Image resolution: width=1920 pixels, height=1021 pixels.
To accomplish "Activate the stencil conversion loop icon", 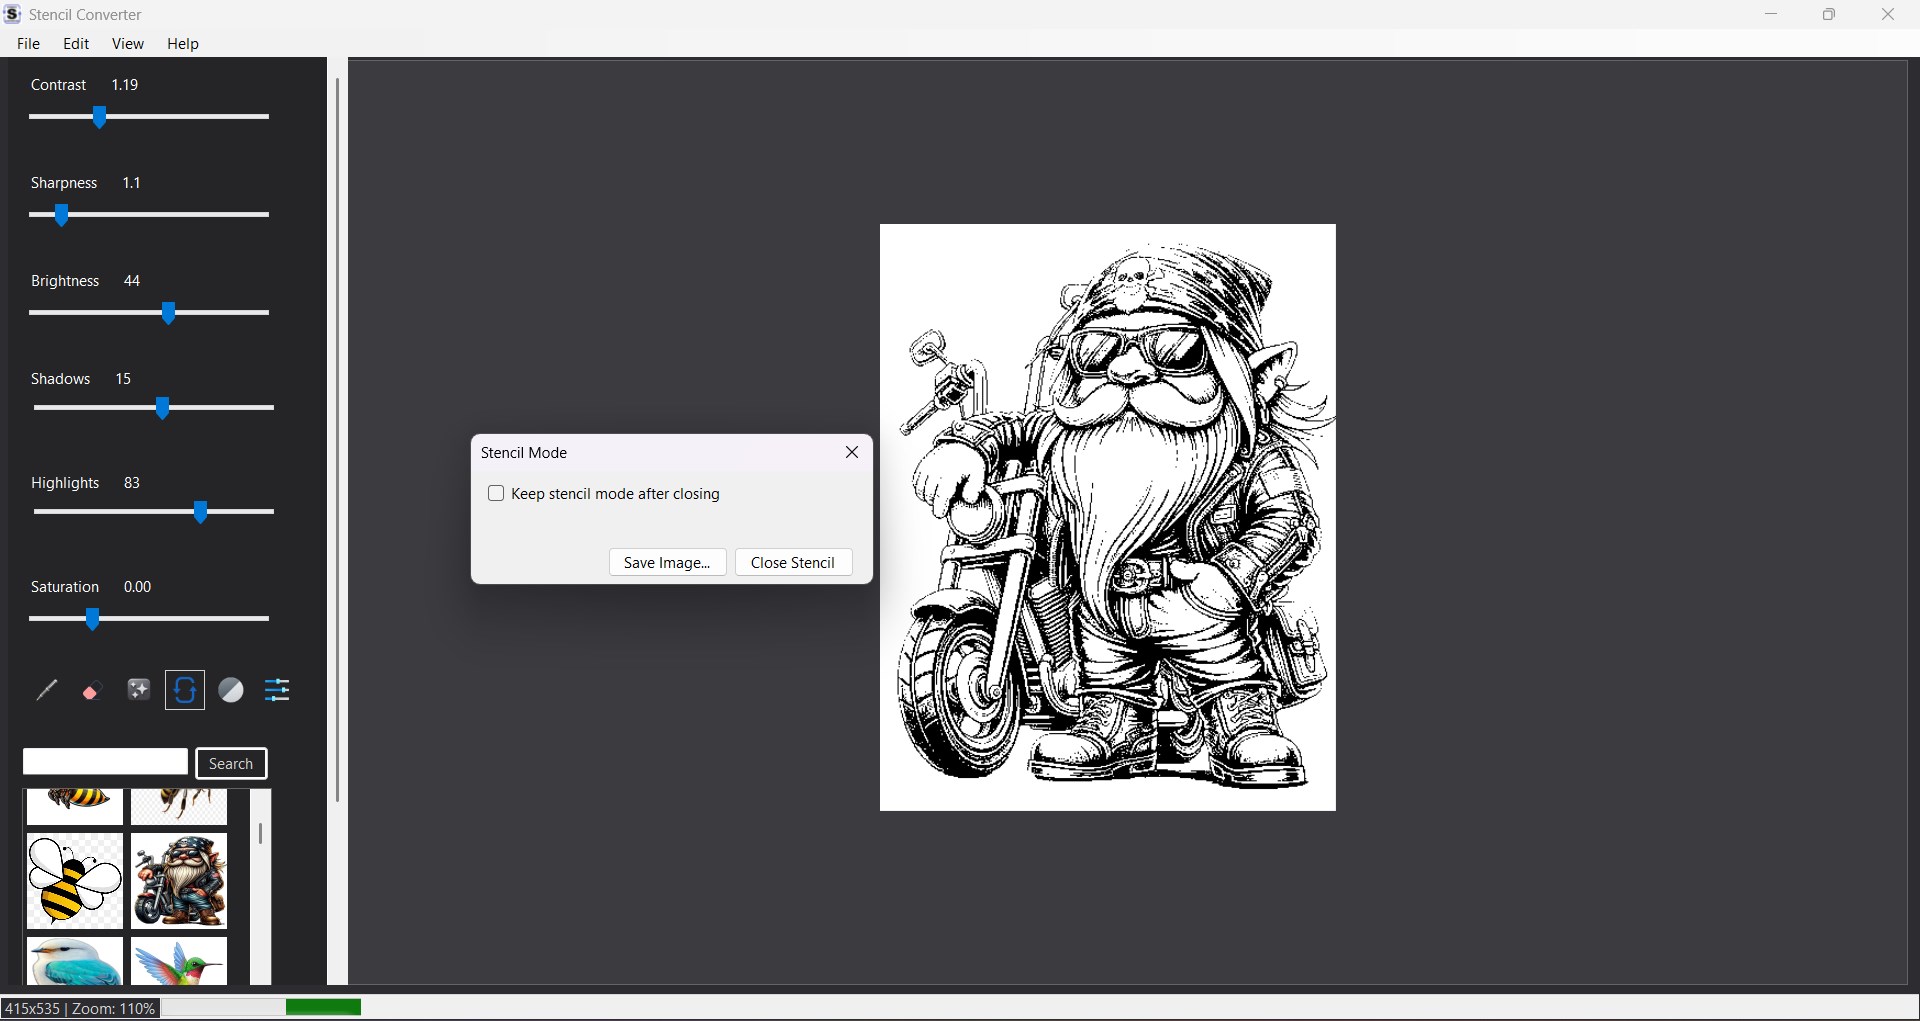I will coord(184,690).
